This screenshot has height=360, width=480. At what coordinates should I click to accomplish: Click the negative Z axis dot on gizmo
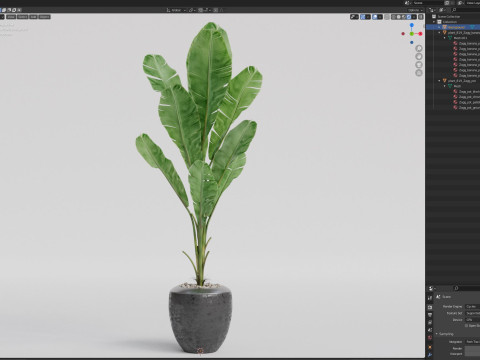coord(412,42)
